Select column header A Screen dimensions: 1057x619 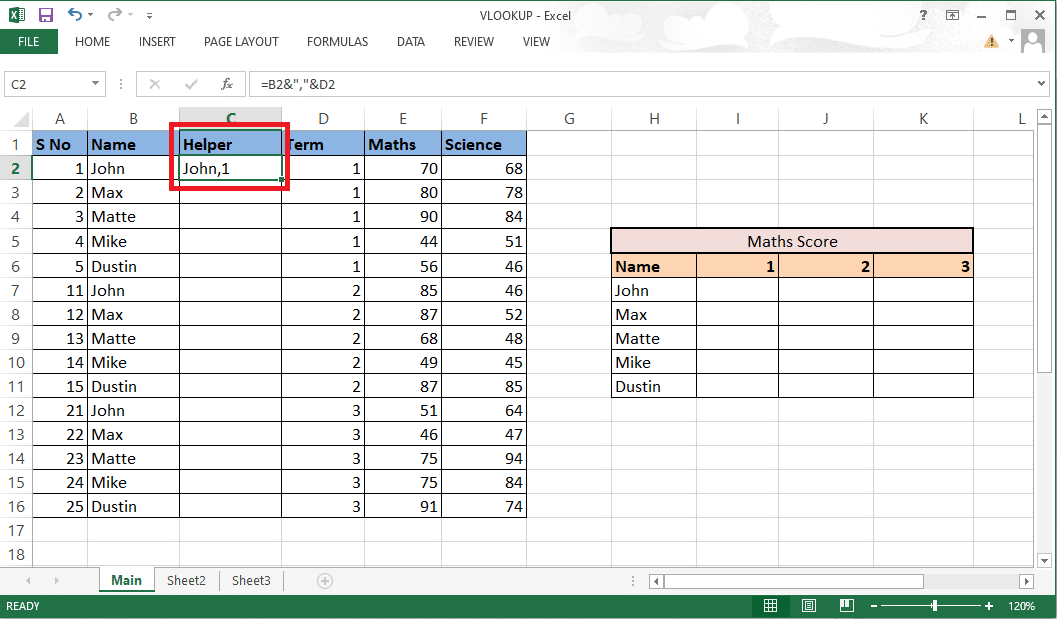click(x=60, y=119)
